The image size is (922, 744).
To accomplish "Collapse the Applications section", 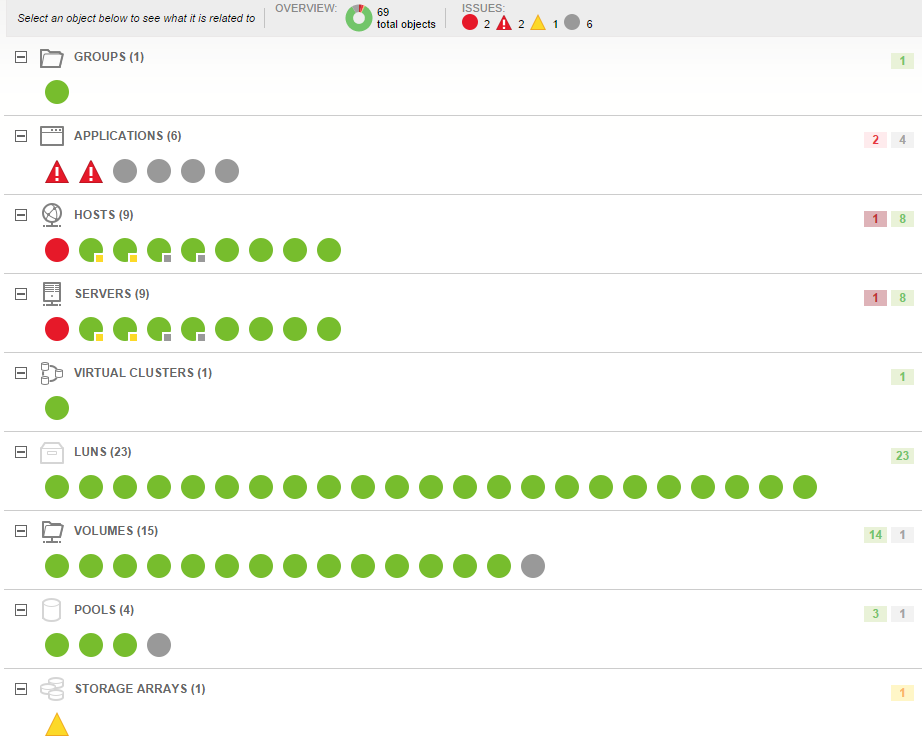I will (x=21, y=136).
